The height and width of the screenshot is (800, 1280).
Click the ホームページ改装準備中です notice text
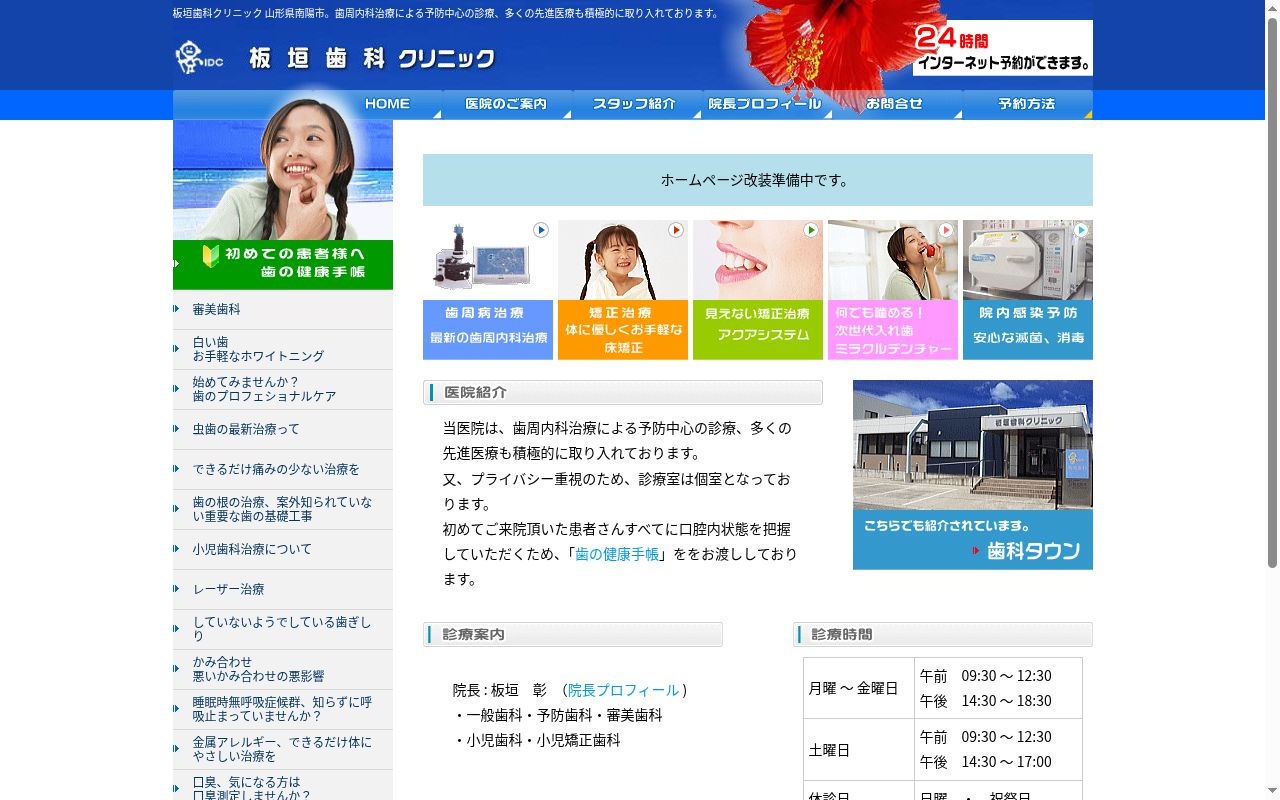[755, 180]
